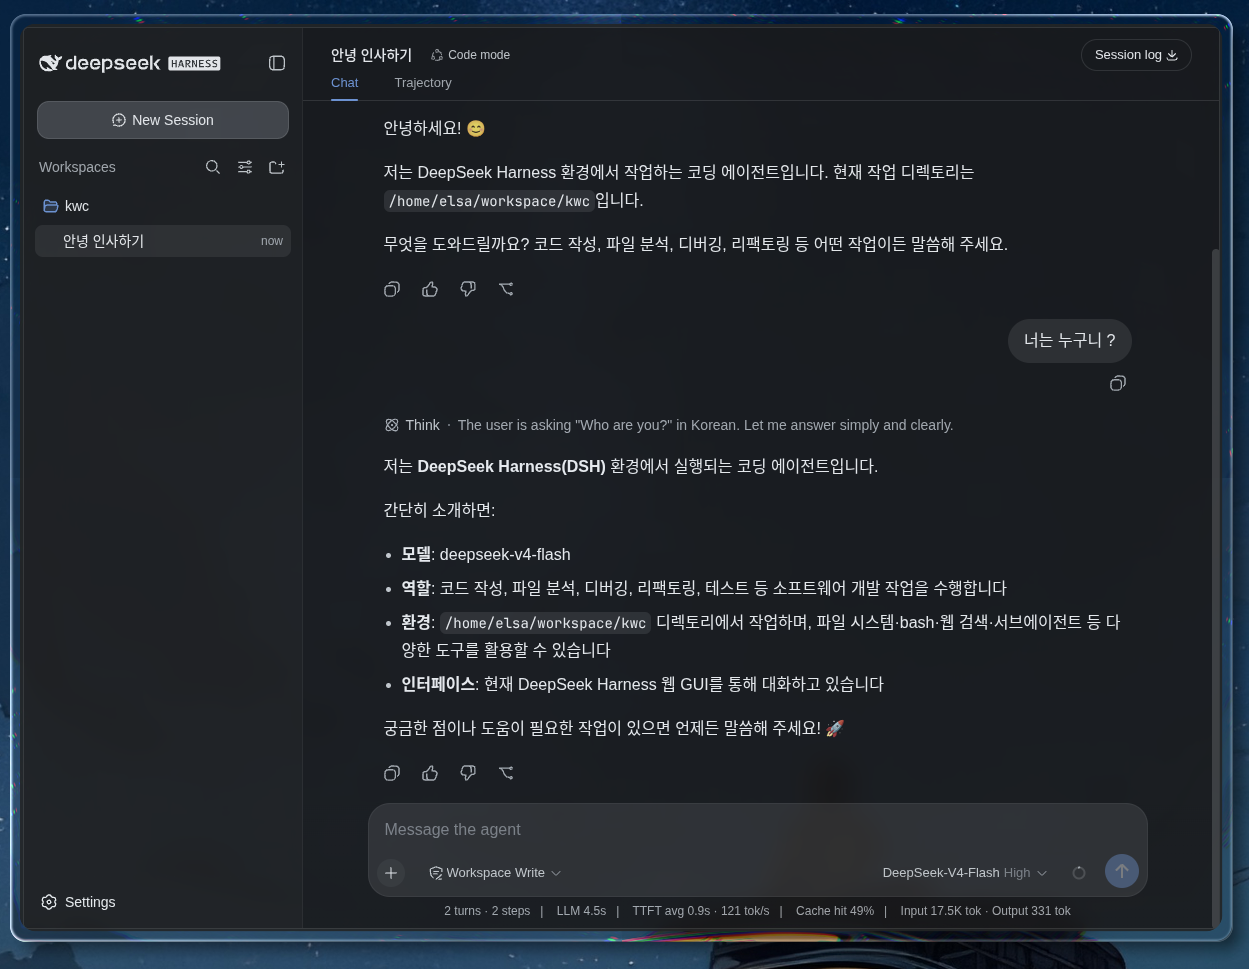The width and height of the screenshot is (1249, 969).
Task: Copy the user message '너는 누구니?'
Action: (x=1118, y=383)
